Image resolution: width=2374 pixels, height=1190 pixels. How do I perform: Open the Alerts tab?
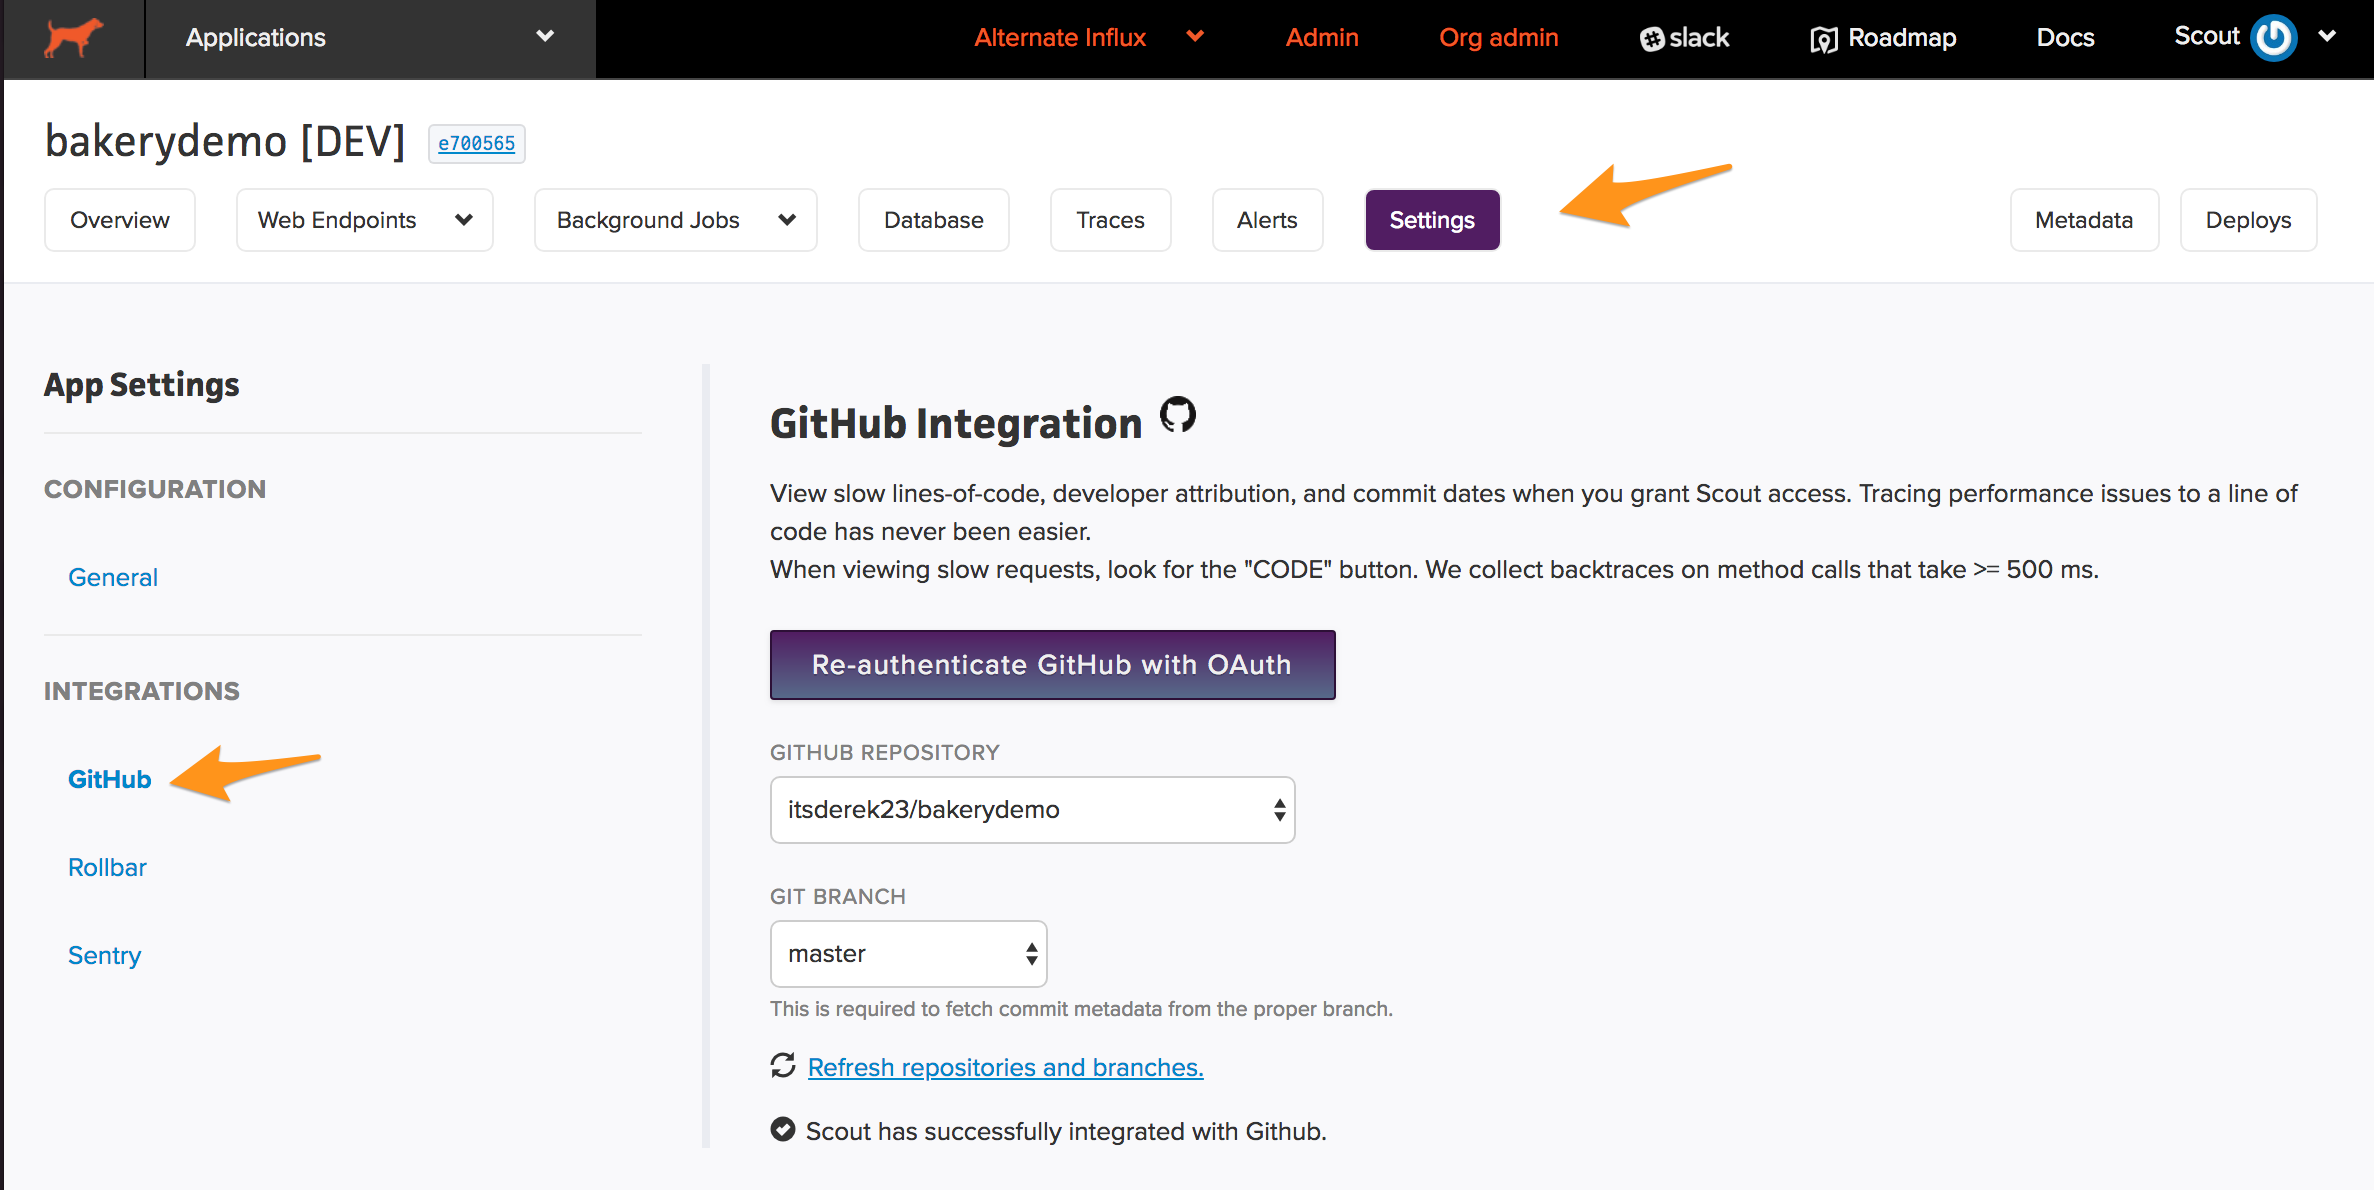pos(1267,220)
